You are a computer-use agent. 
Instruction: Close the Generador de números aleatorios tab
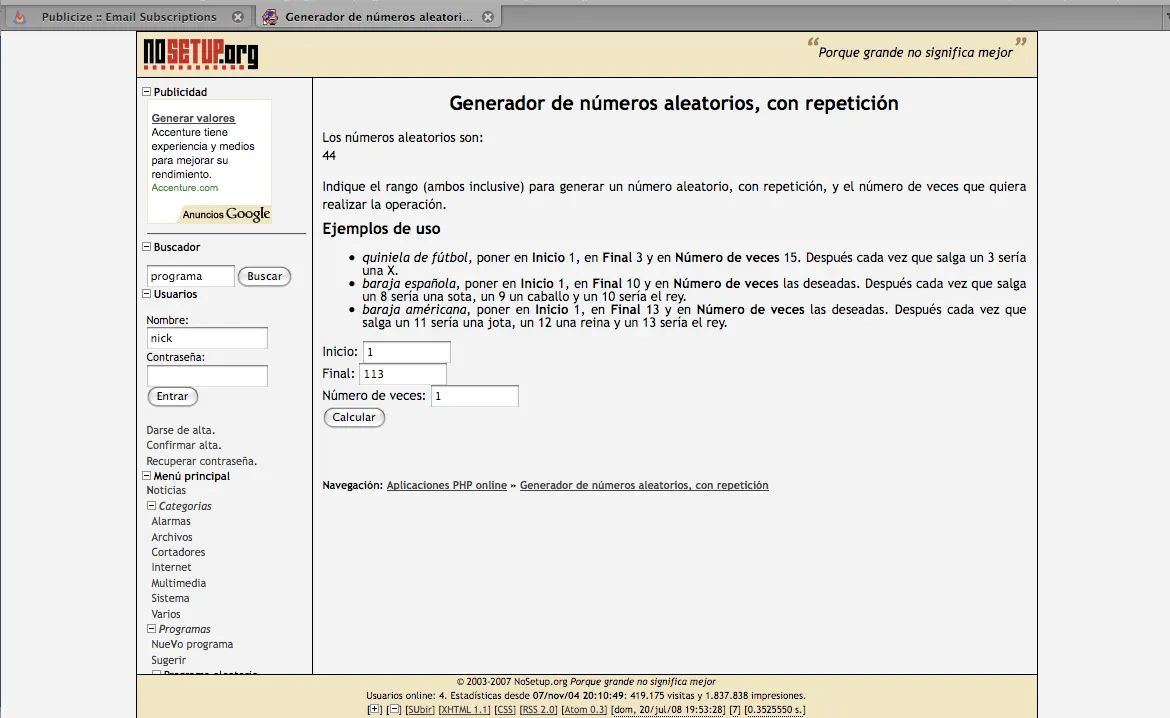pos(488,17)
